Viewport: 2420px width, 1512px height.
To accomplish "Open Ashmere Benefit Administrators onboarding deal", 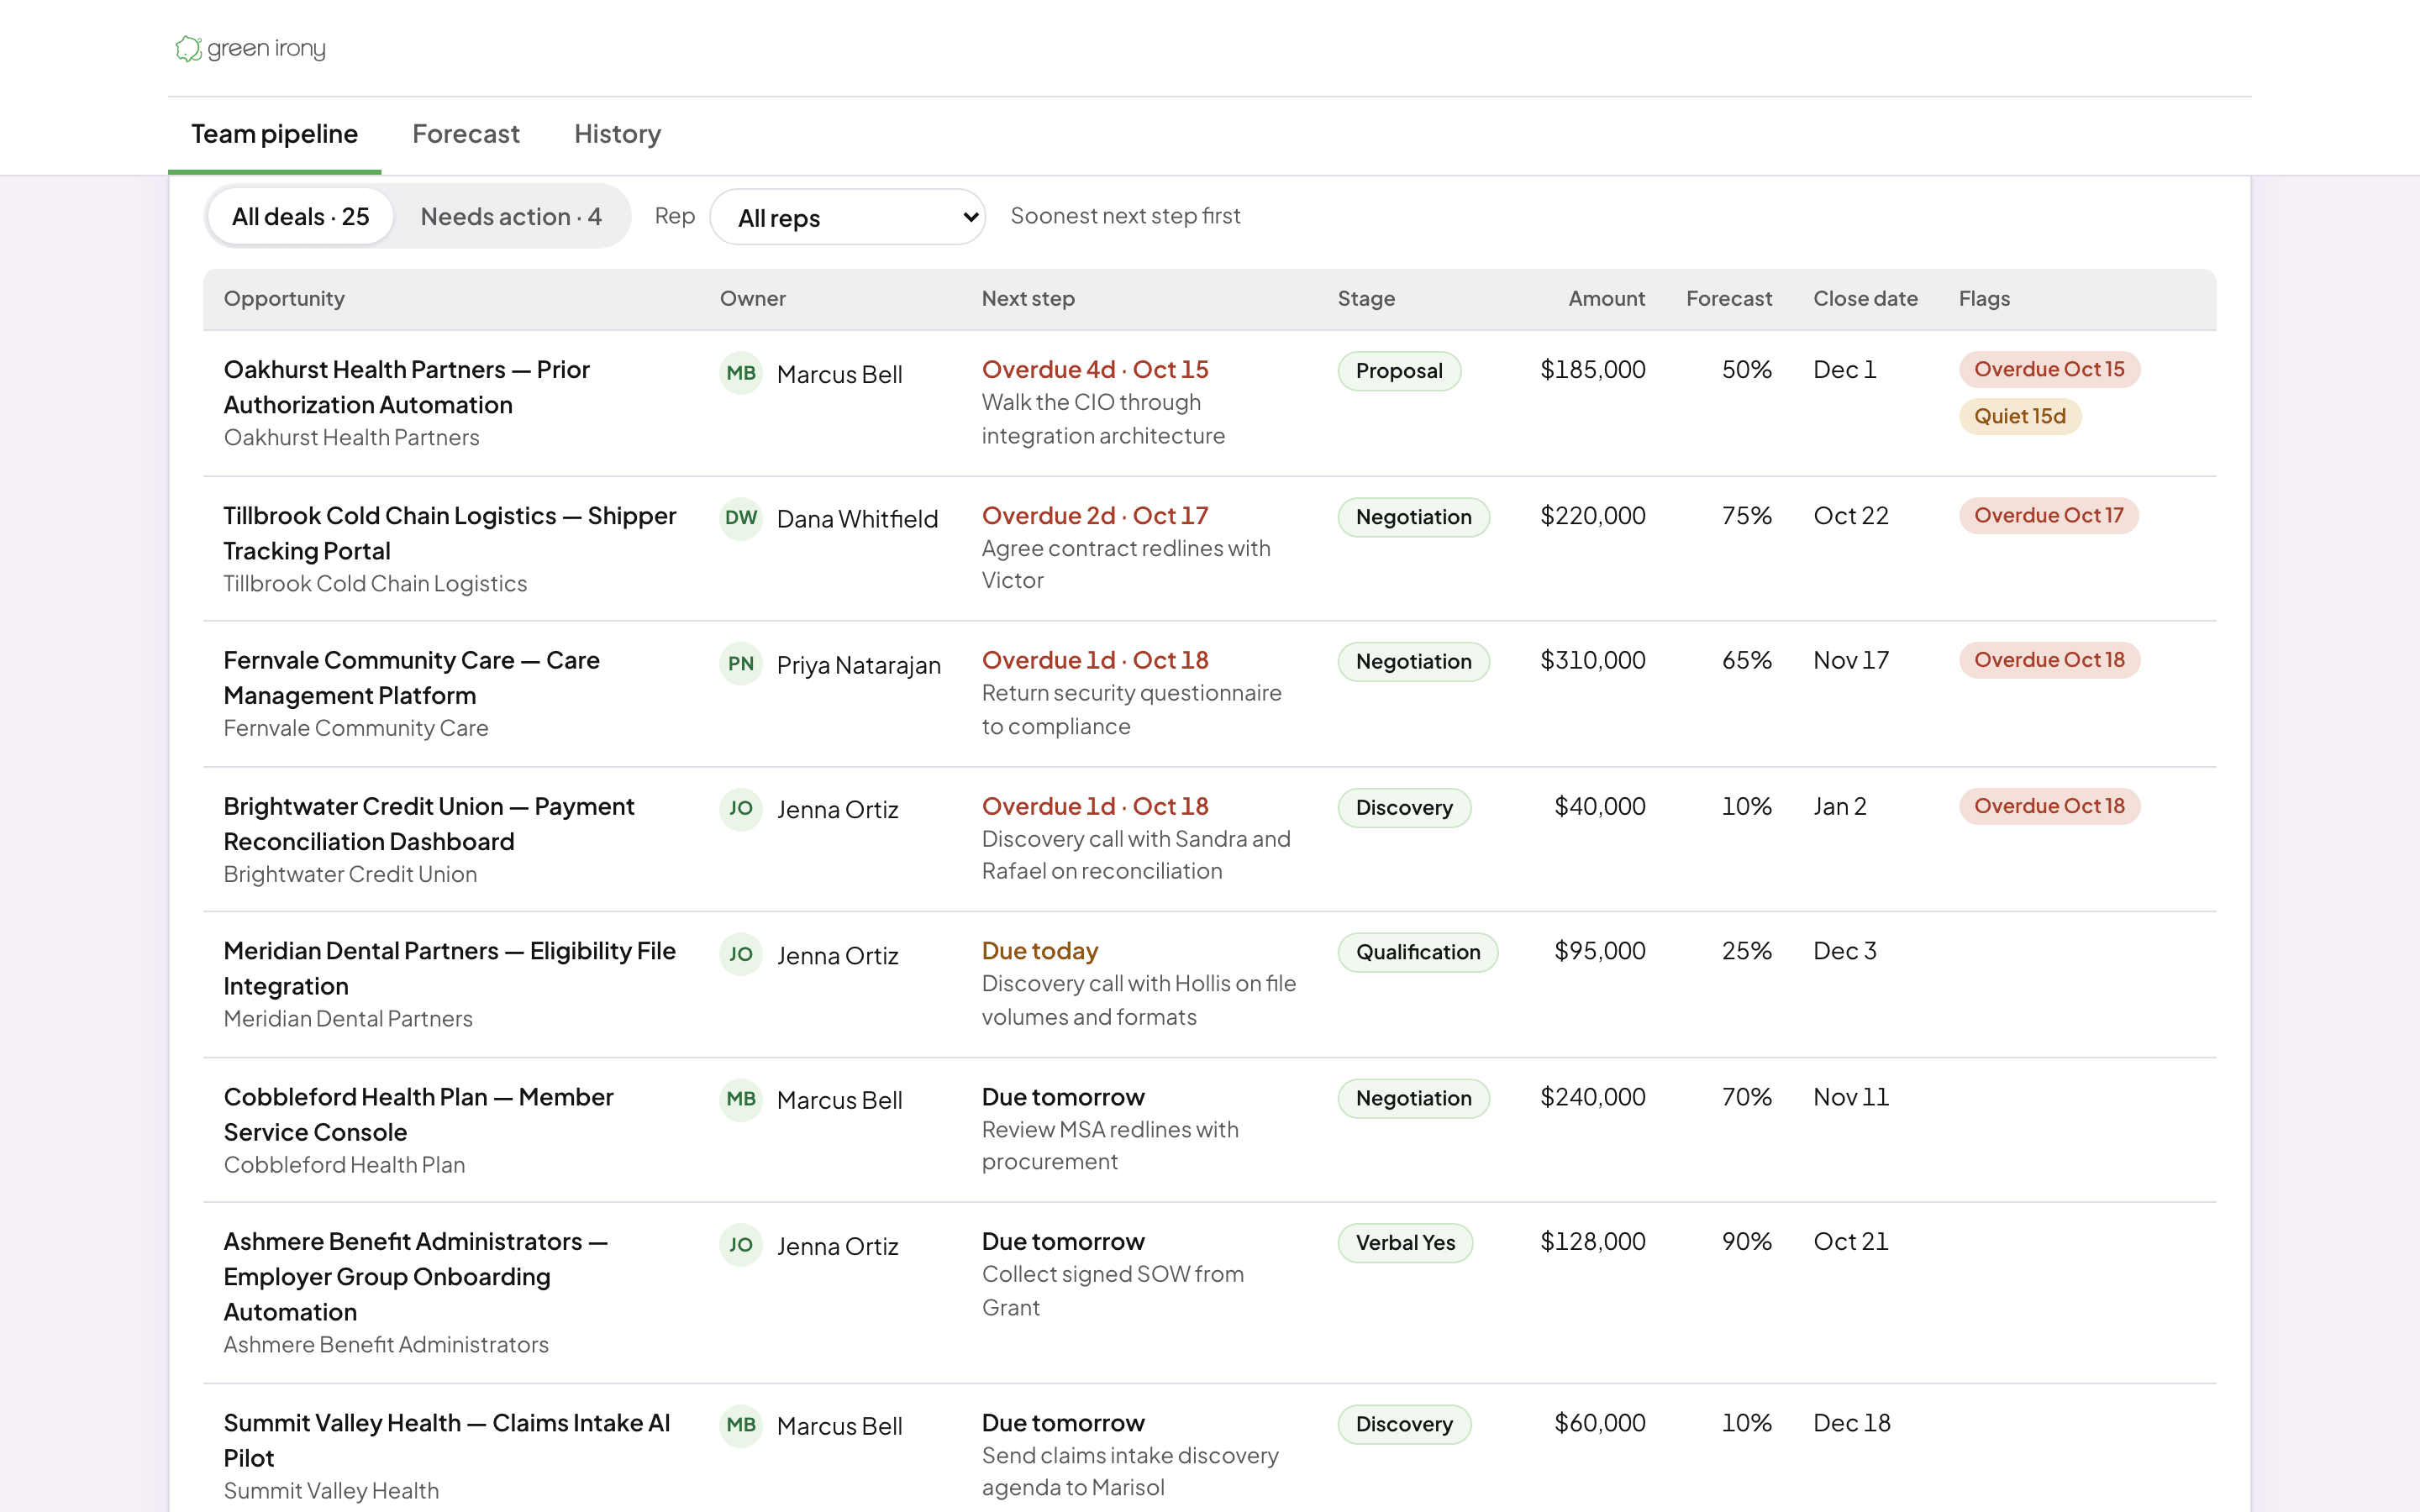I will [415, 1276].
